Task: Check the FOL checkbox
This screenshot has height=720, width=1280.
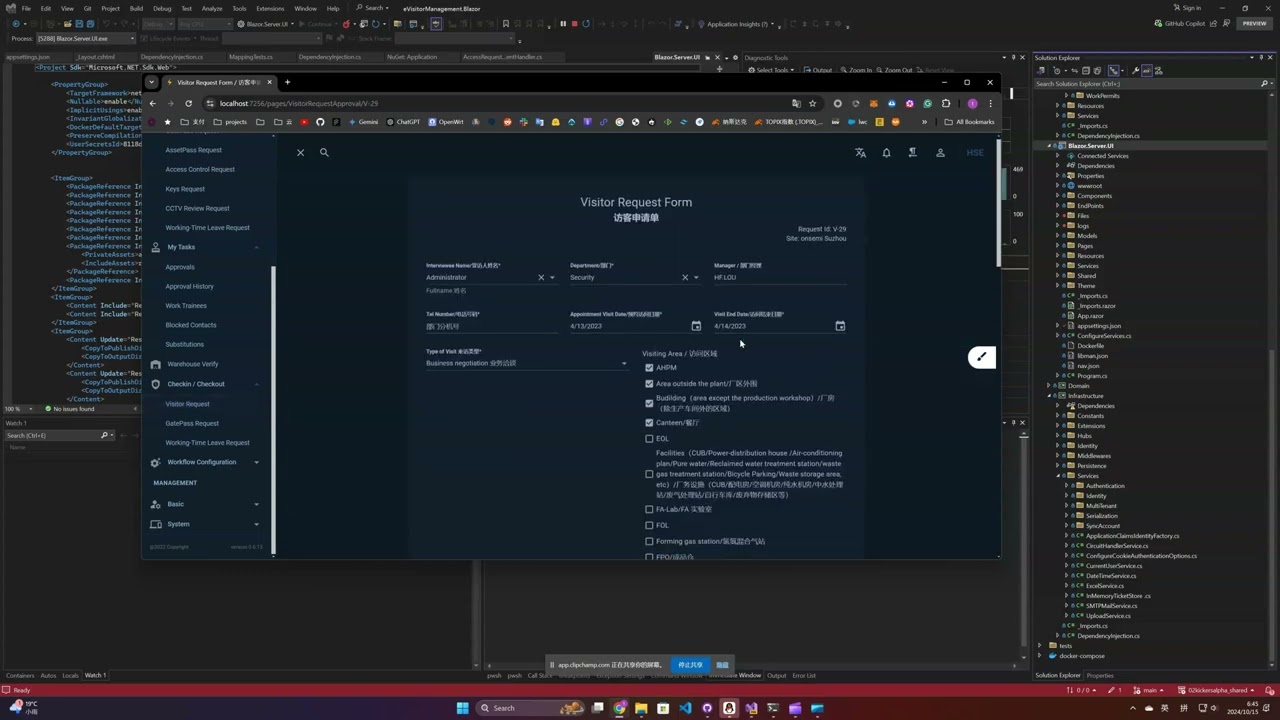Action: pos(649,525)
